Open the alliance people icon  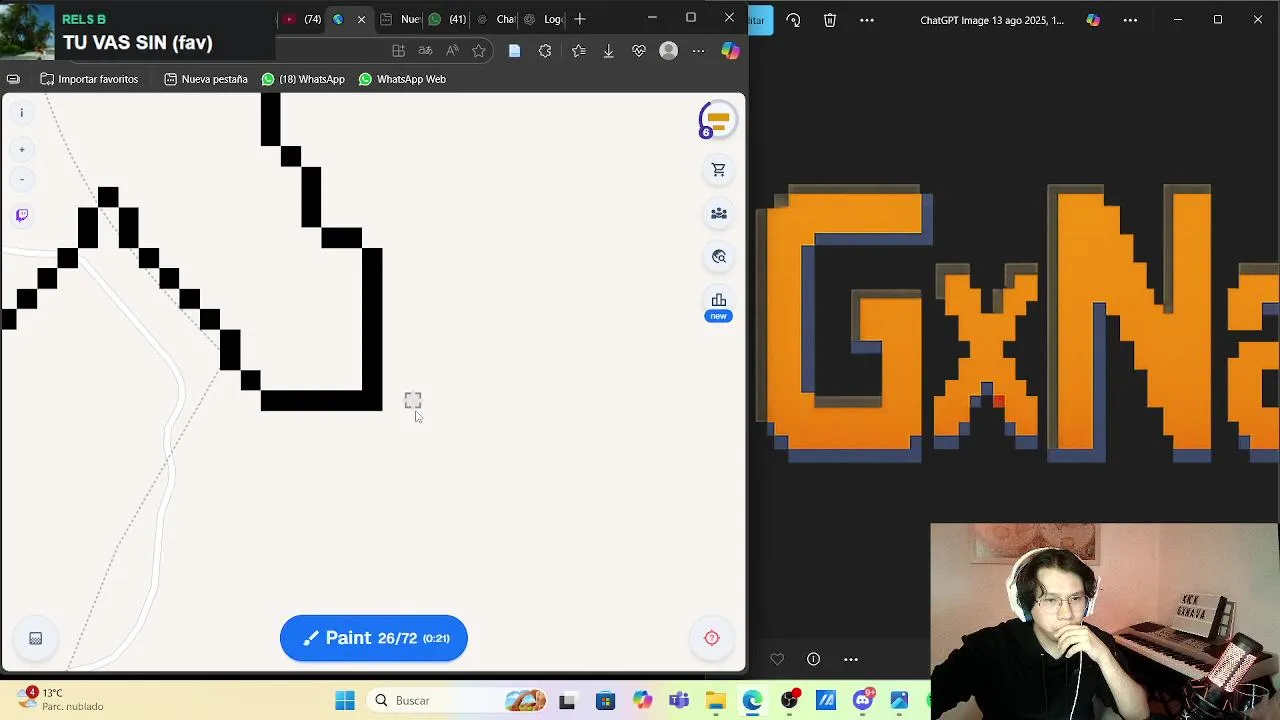(718, 213)
